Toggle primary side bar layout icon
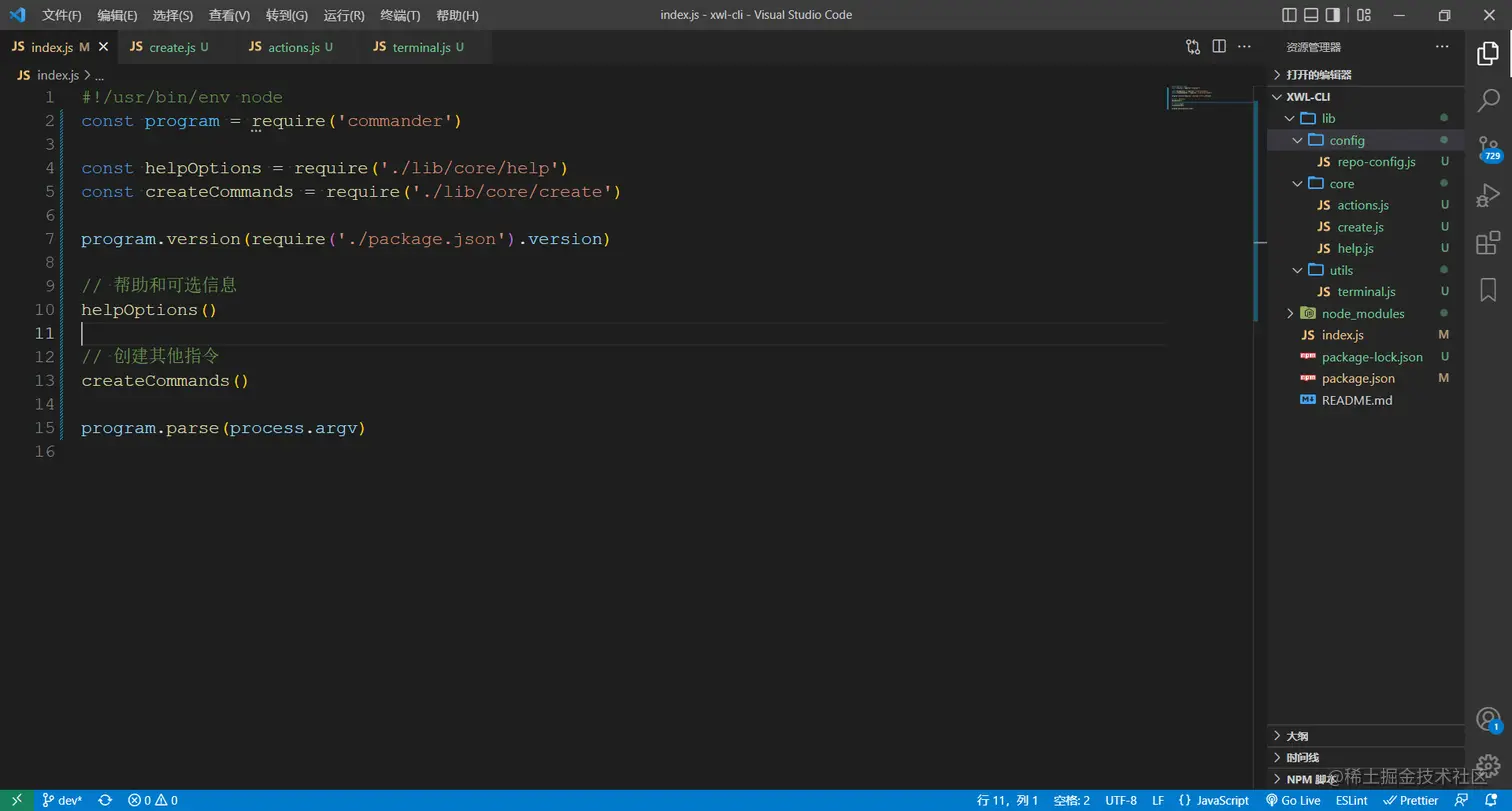The width and height of the screenshot is (1512, 811). 1289,15
